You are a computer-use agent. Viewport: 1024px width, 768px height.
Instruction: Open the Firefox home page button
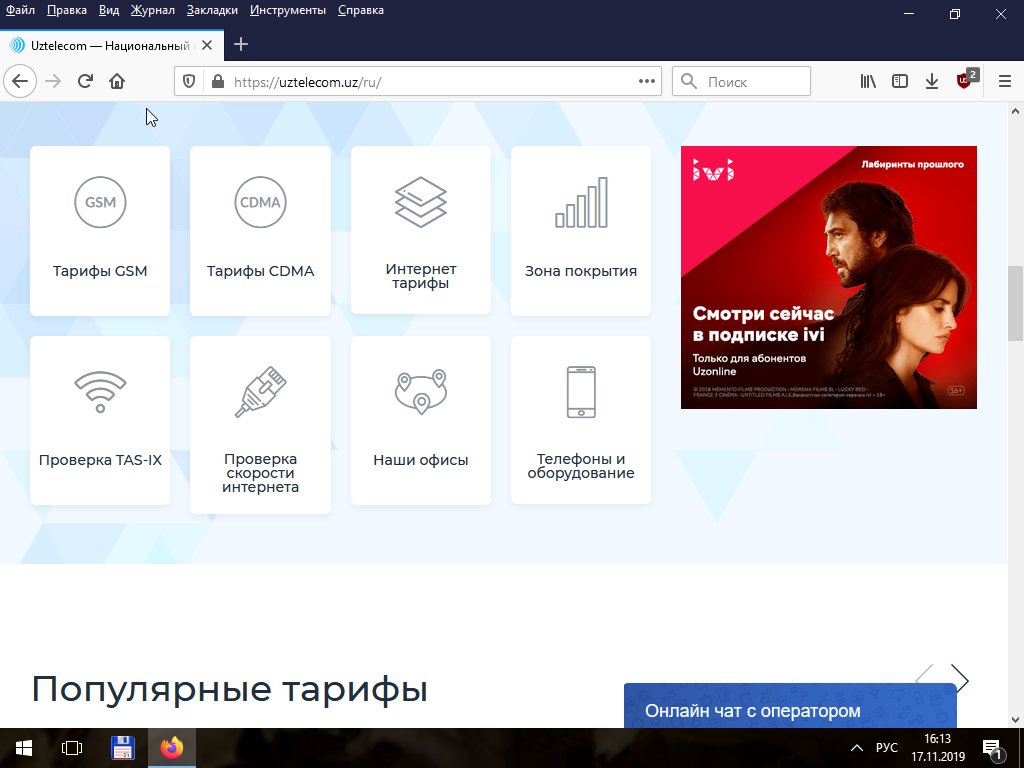[117, 82]
